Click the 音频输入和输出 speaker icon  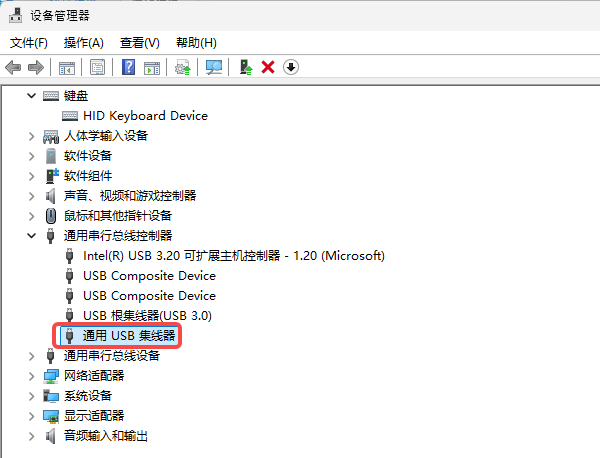coord(51,436)
